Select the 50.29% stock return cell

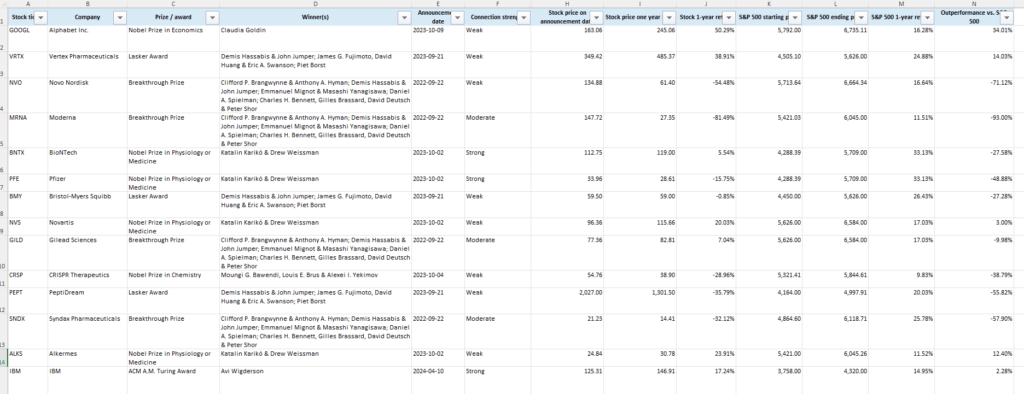(x=706, y=39)
